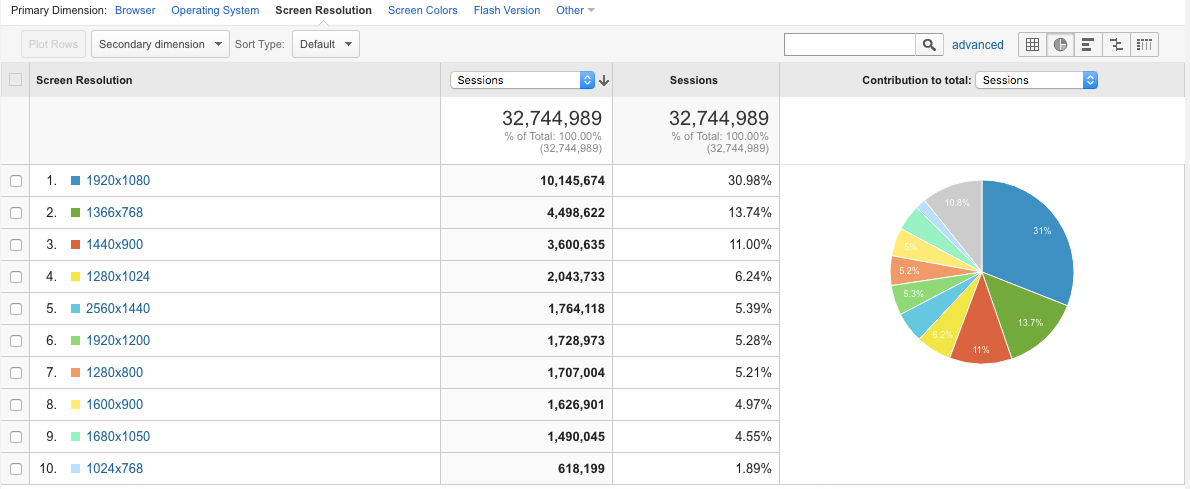Select the Screen Colors dimension
Screen dimensions: 1190x489
click(x=422, y=10)
